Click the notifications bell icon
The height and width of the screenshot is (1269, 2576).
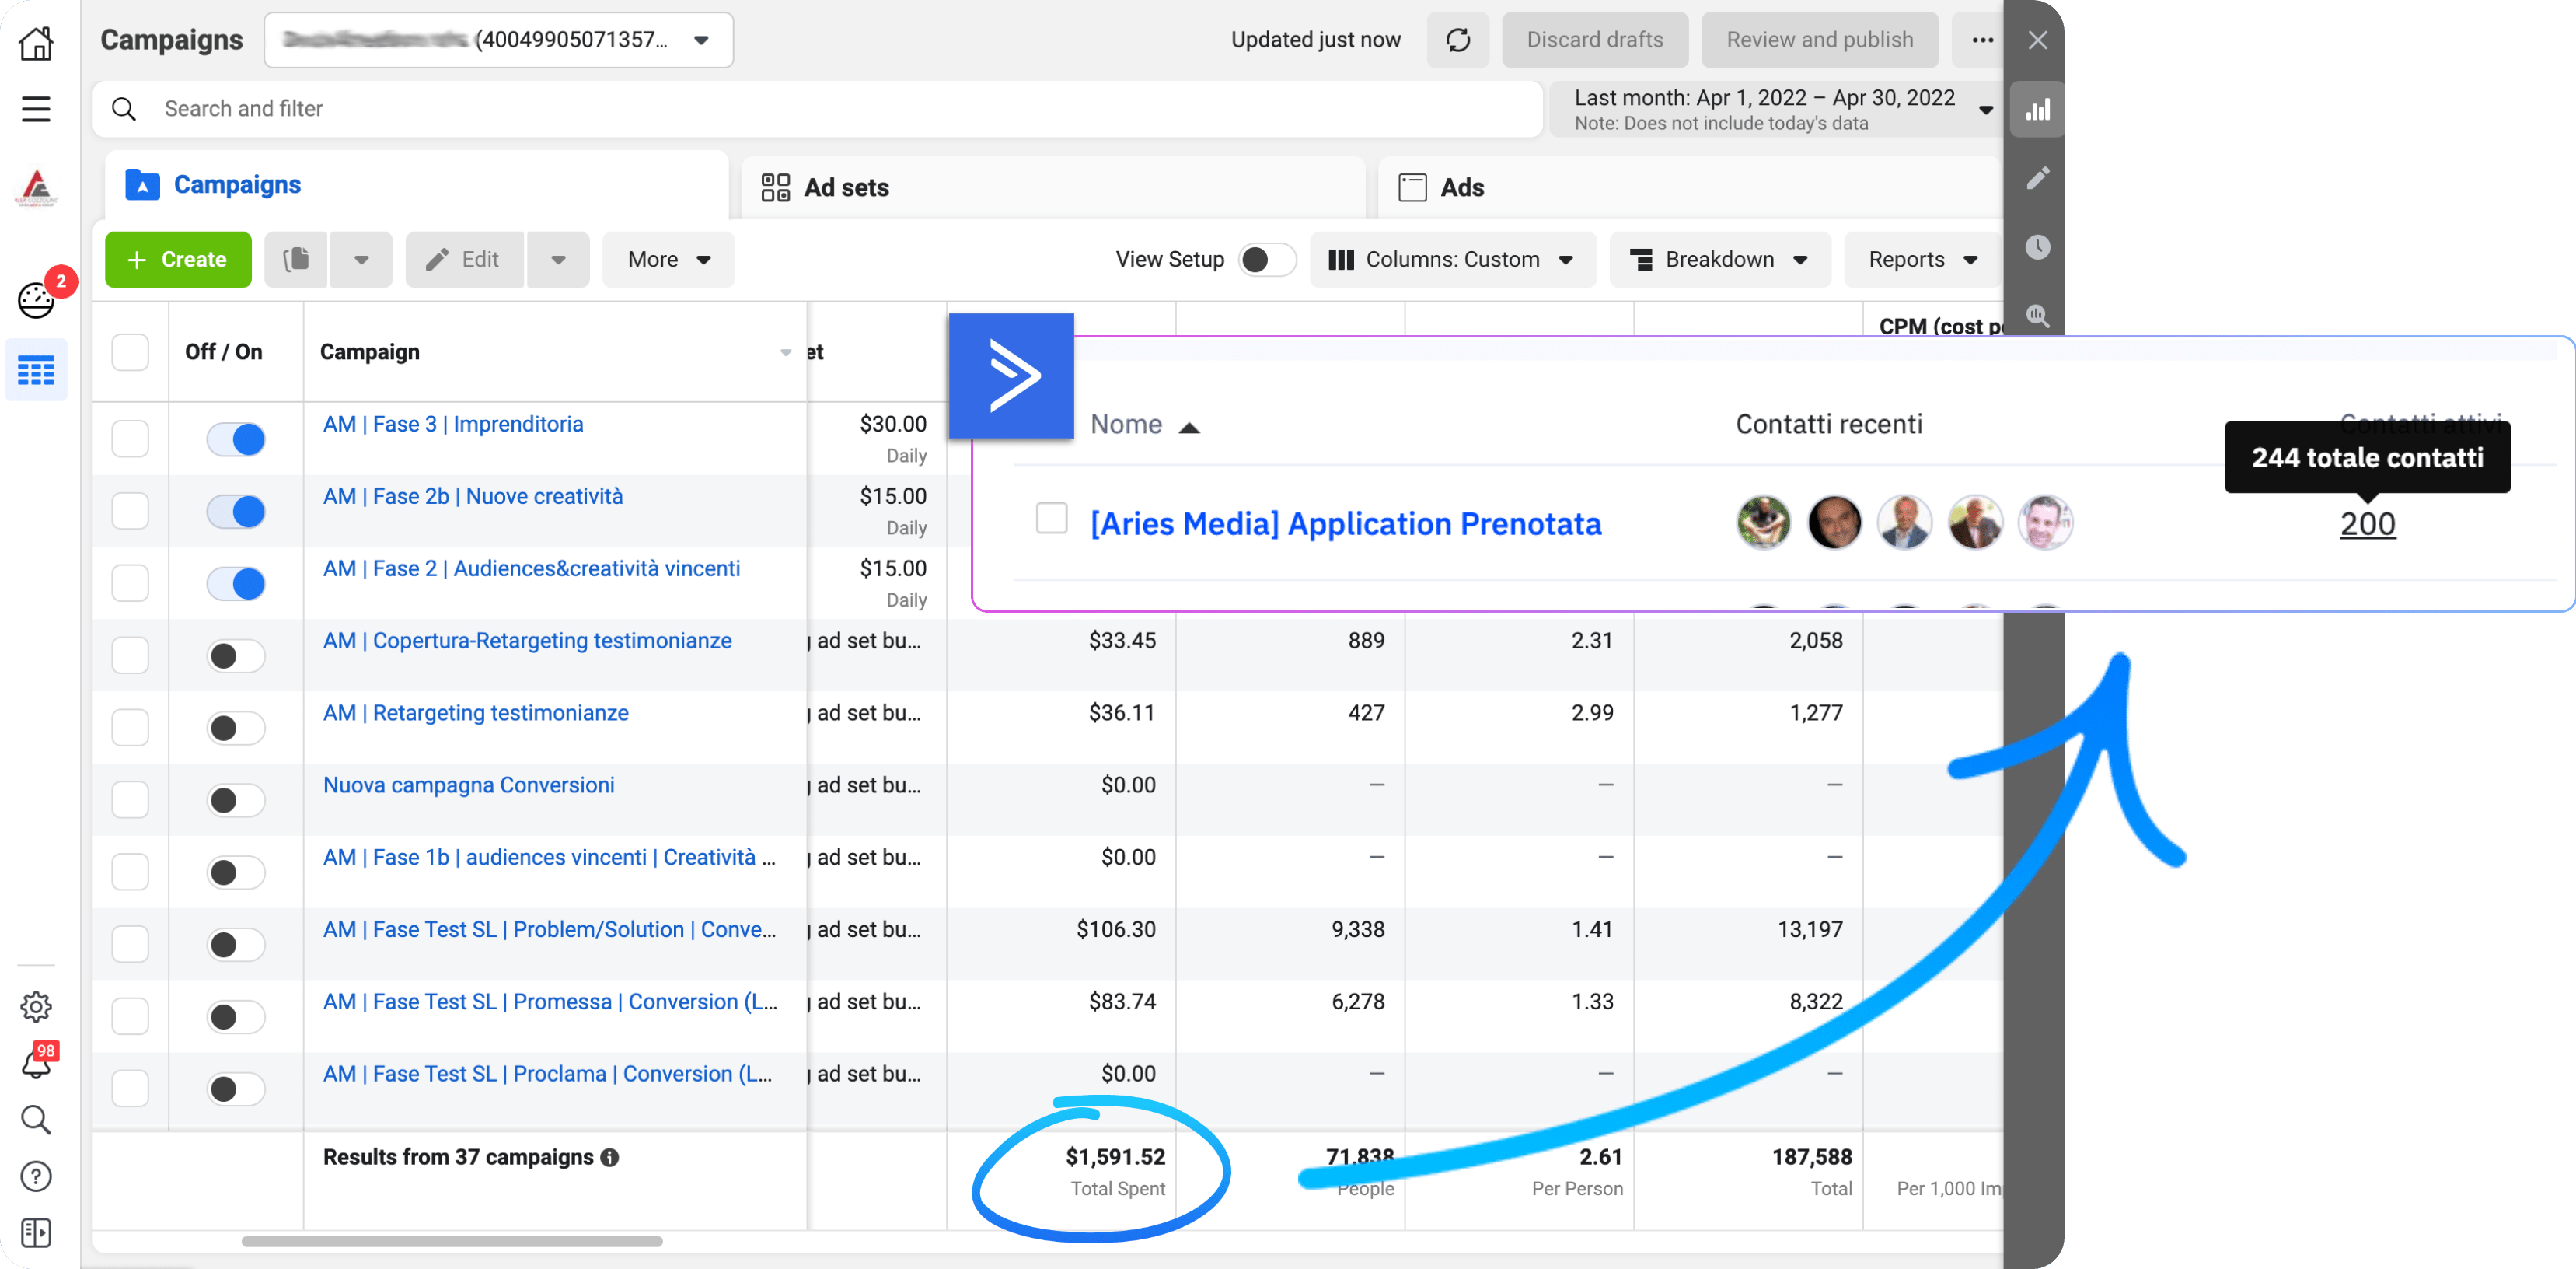click(x=36, y=1064)
